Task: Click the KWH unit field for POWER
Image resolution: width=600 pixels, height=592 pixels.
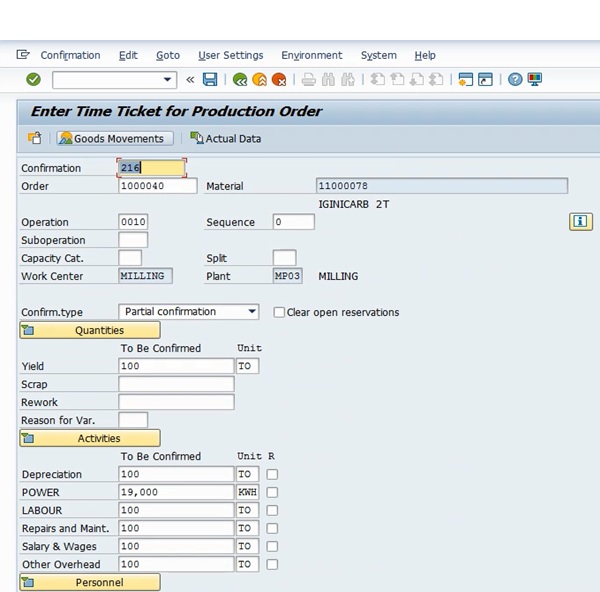Action: [248, 492]
